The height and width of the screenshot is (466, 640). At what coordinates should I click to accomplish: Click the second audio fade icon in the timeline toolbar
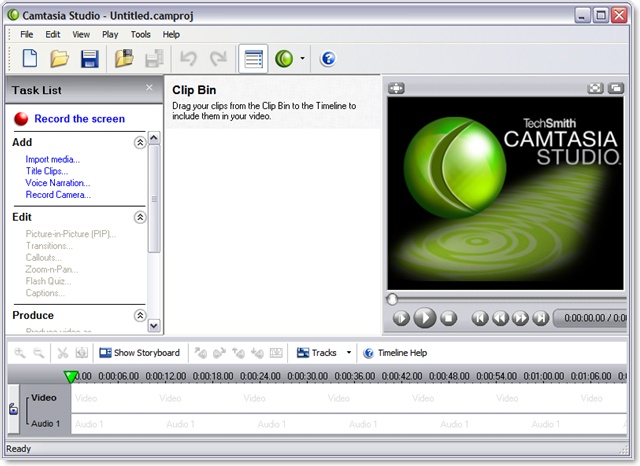(x=219, y=353)
